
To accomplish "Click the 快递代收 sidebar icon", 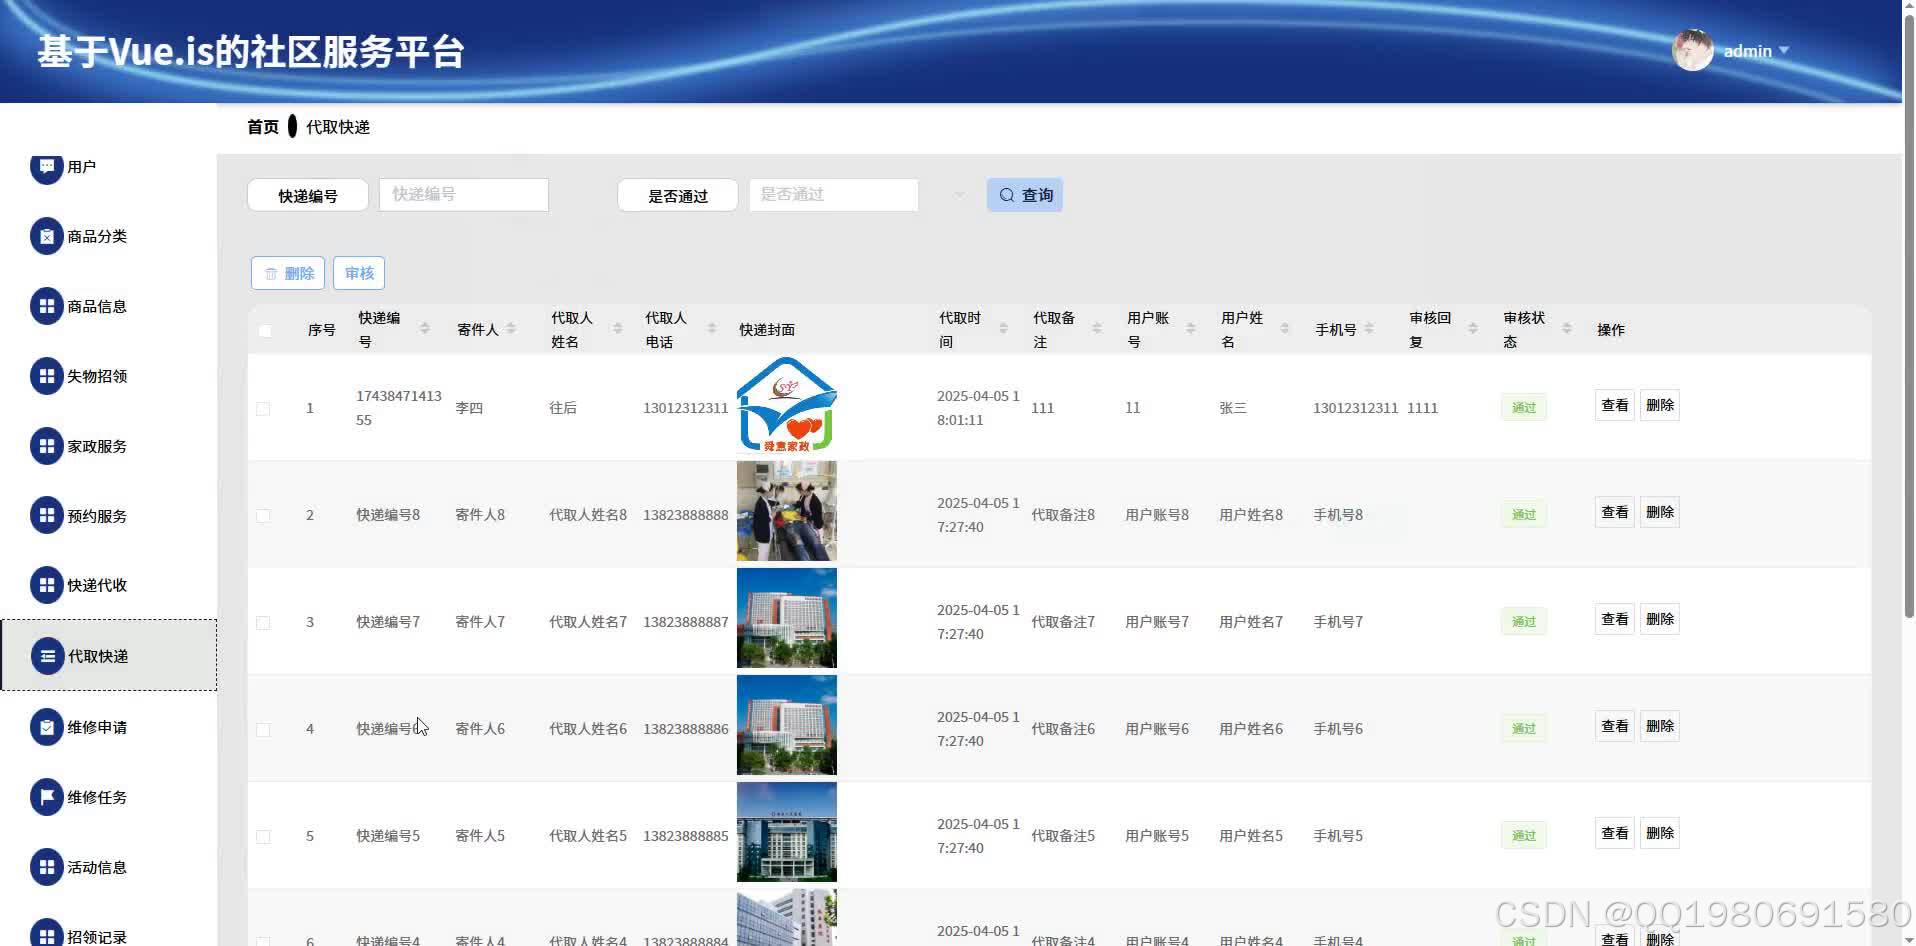I will [x=47, y=585].
